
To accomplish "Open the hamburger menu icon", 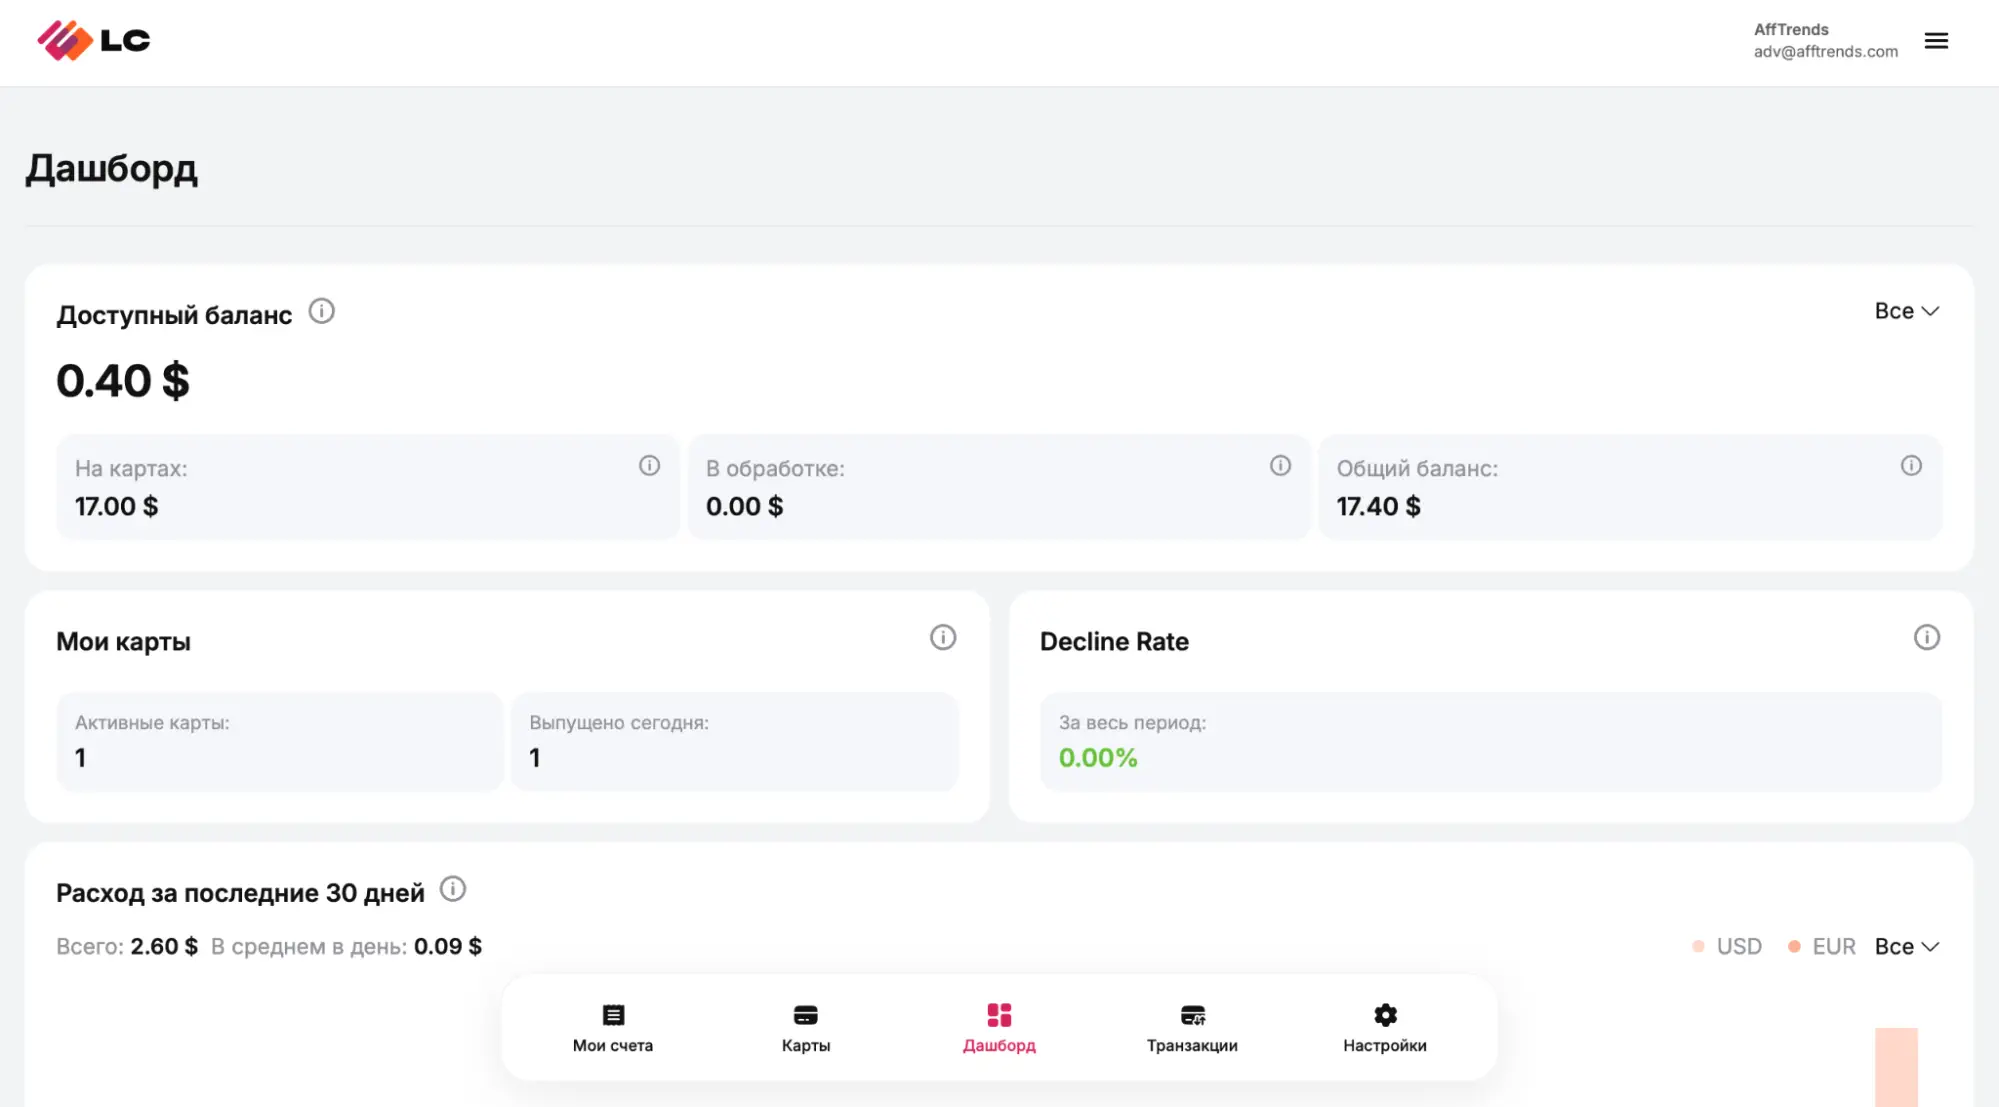I will click(1936, 41).
